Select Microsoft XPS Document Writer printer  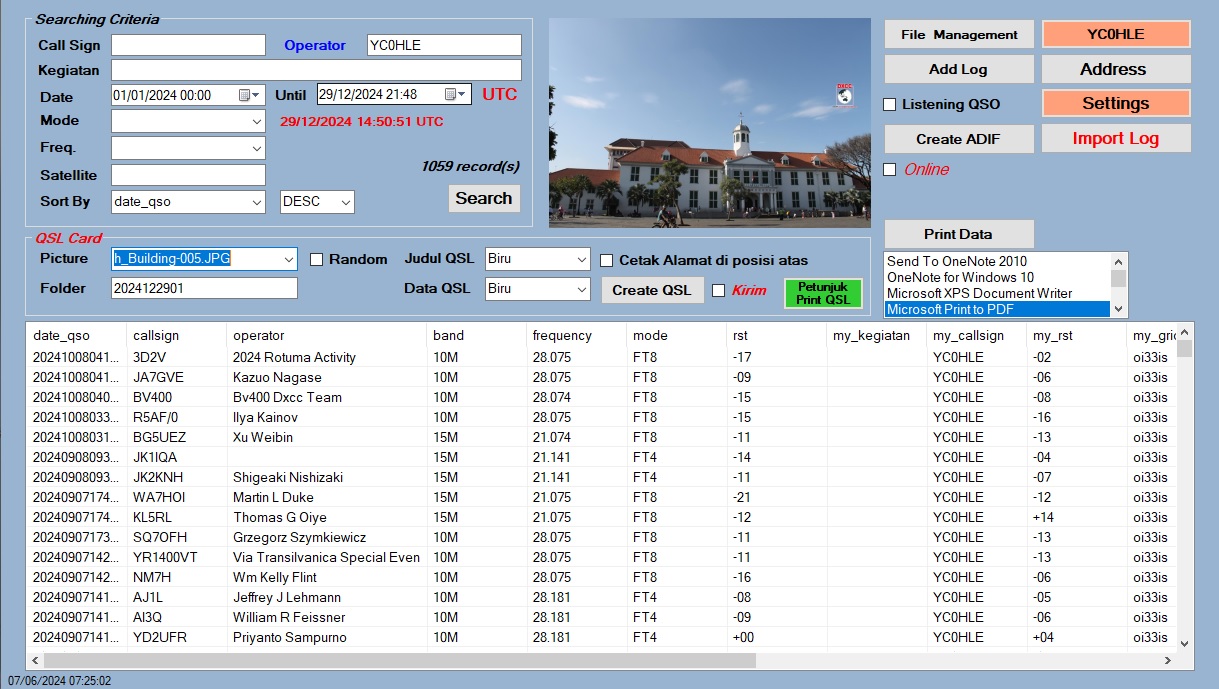(x=979, y=293)
